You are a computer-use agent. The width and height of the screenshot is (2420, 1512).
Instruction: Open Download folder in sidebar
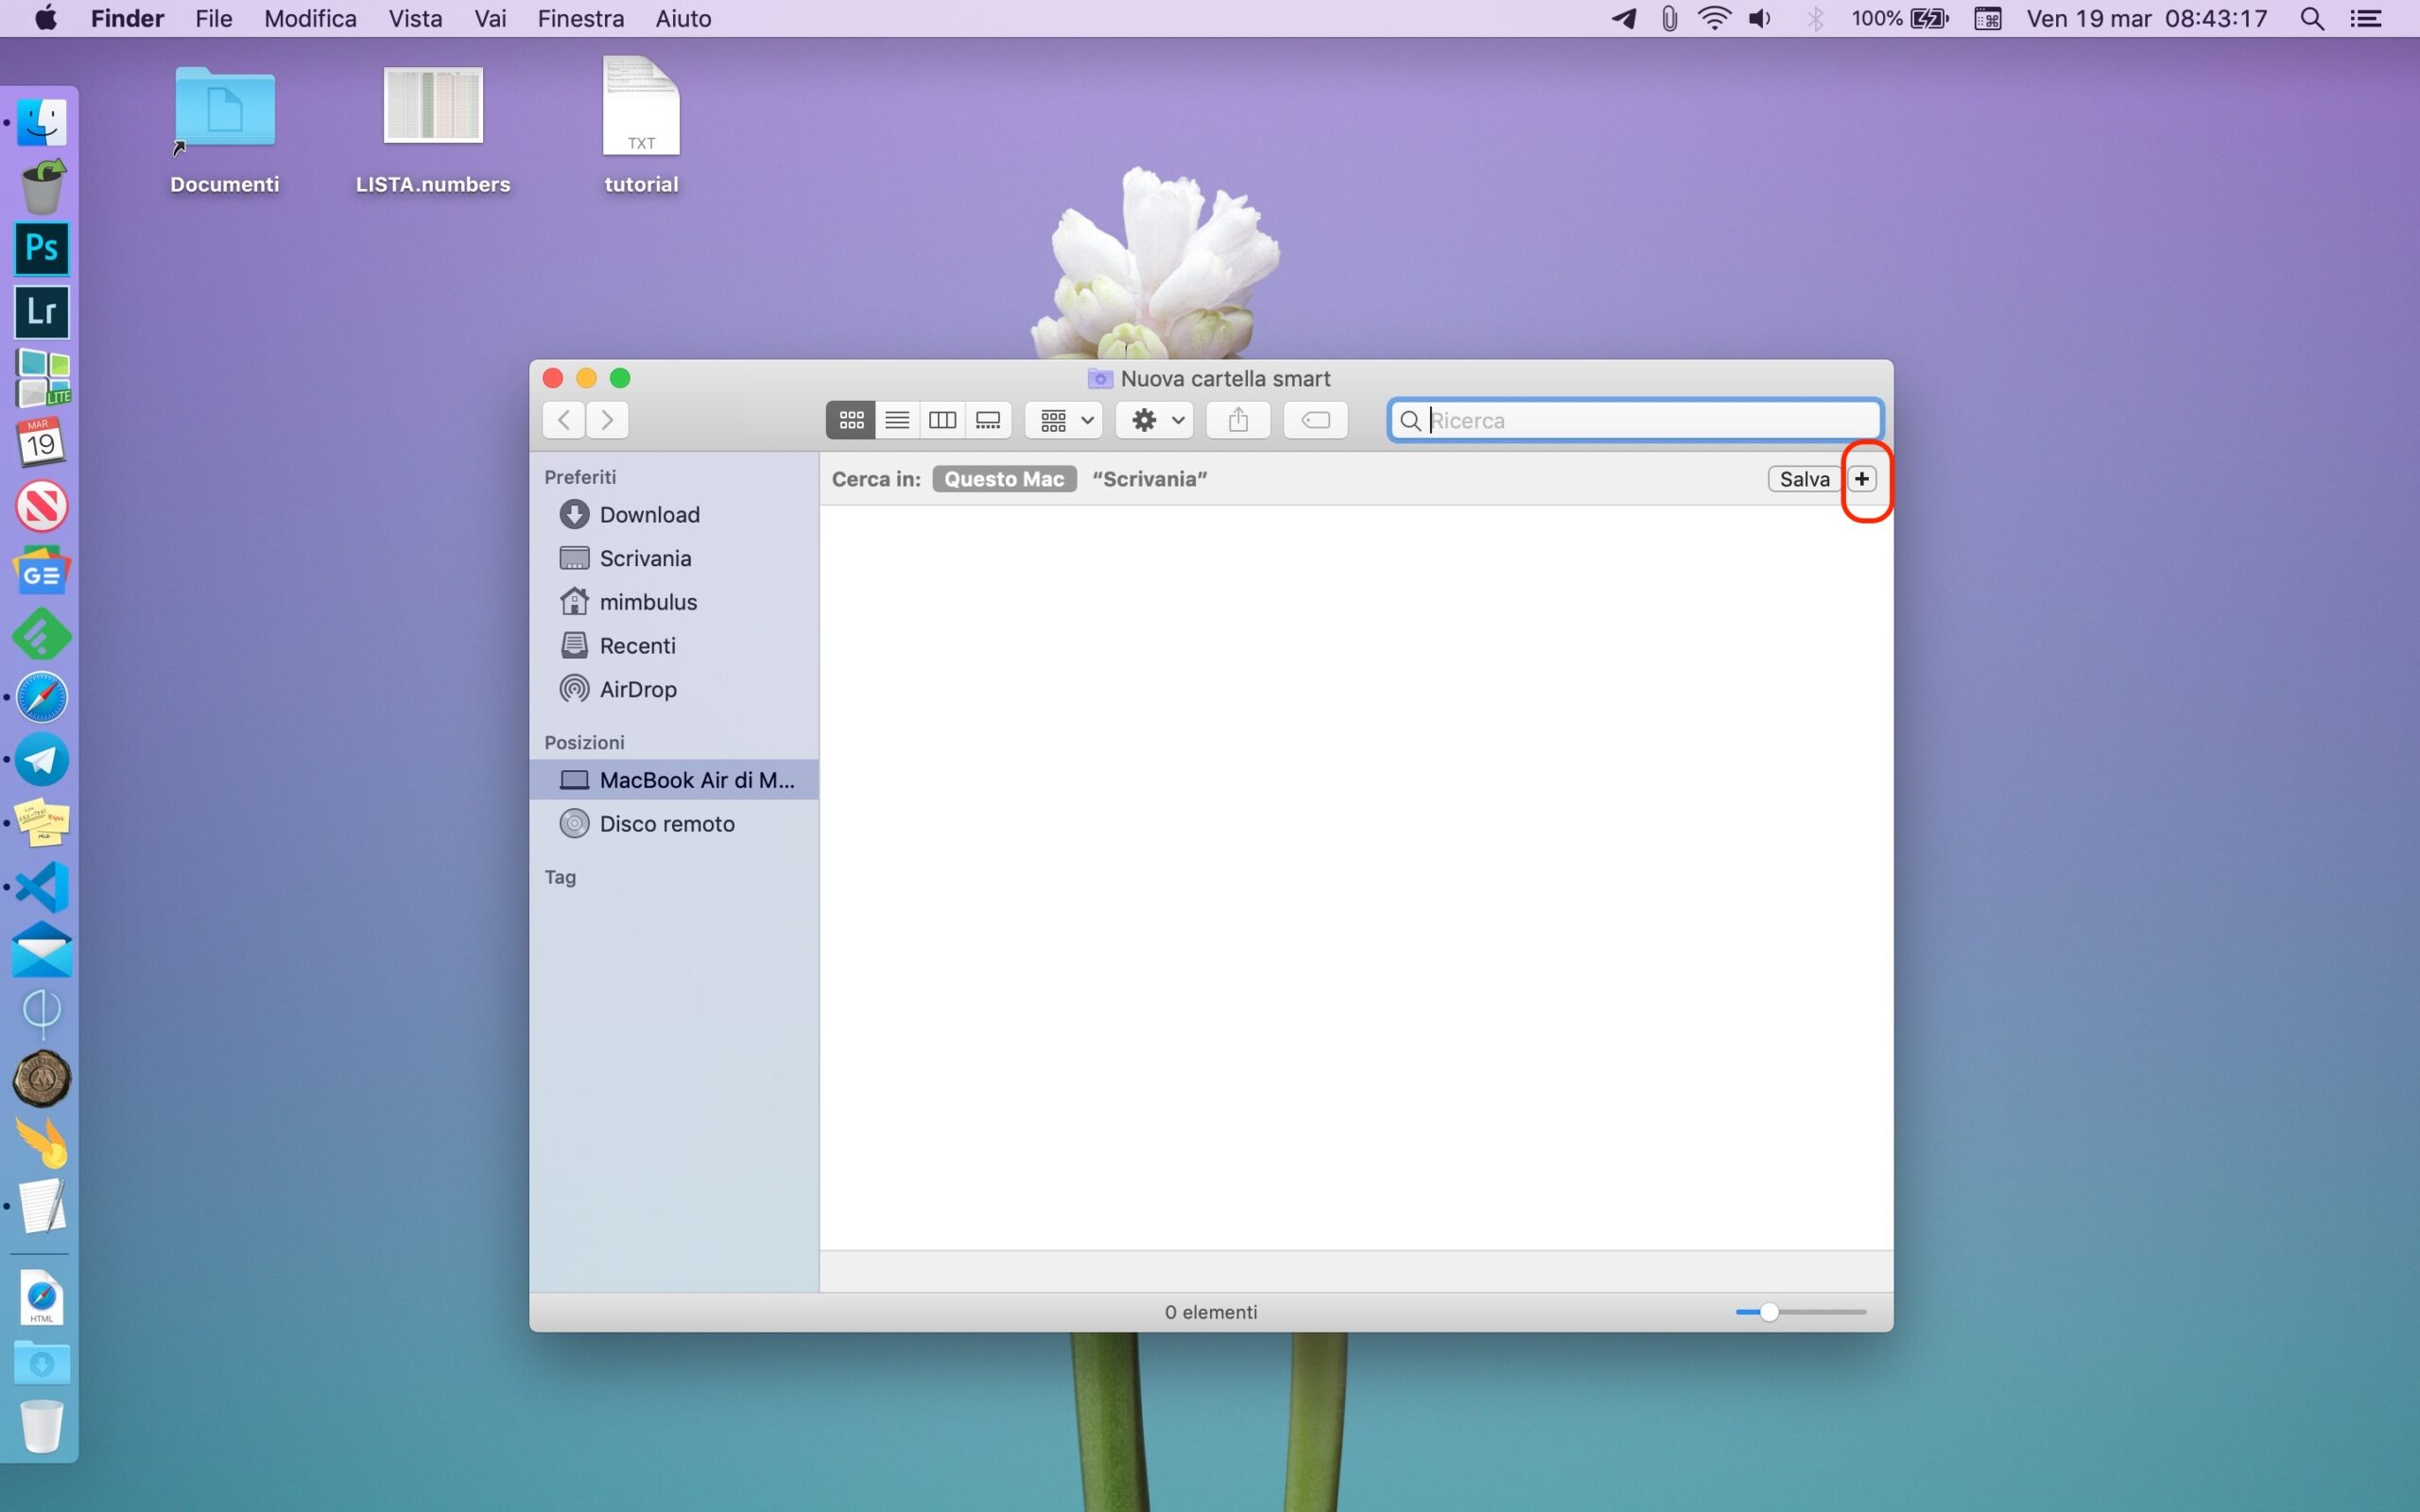tap(649, 515)
